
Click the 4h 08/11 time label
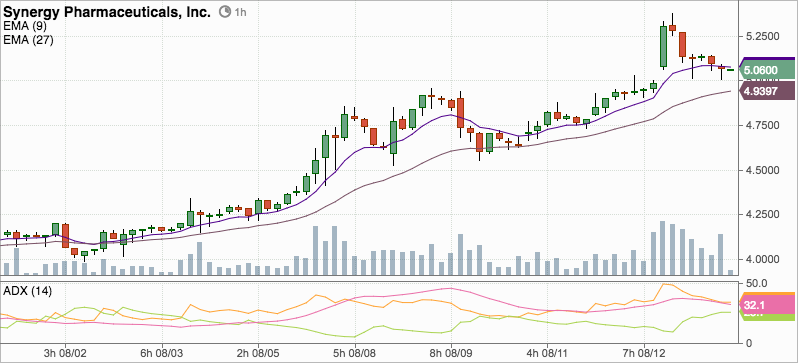tap(548, 352)
